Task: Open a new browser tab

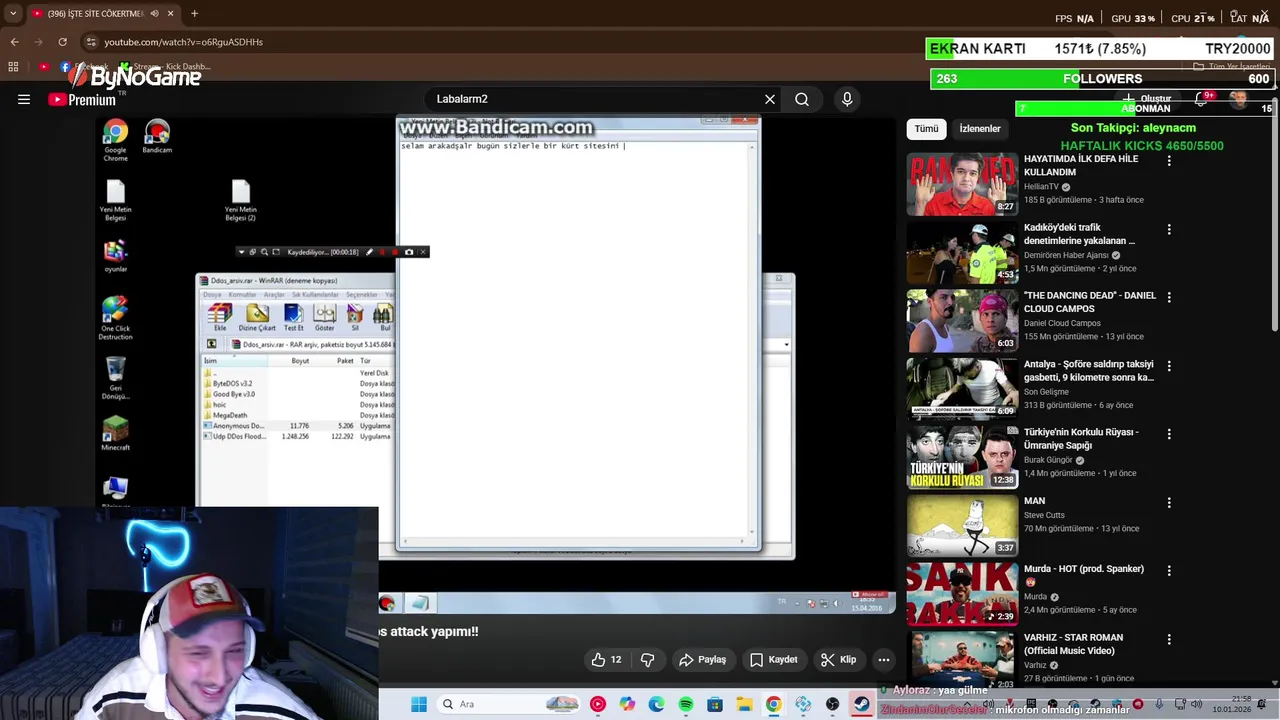Action: click(x=194, y=14)
